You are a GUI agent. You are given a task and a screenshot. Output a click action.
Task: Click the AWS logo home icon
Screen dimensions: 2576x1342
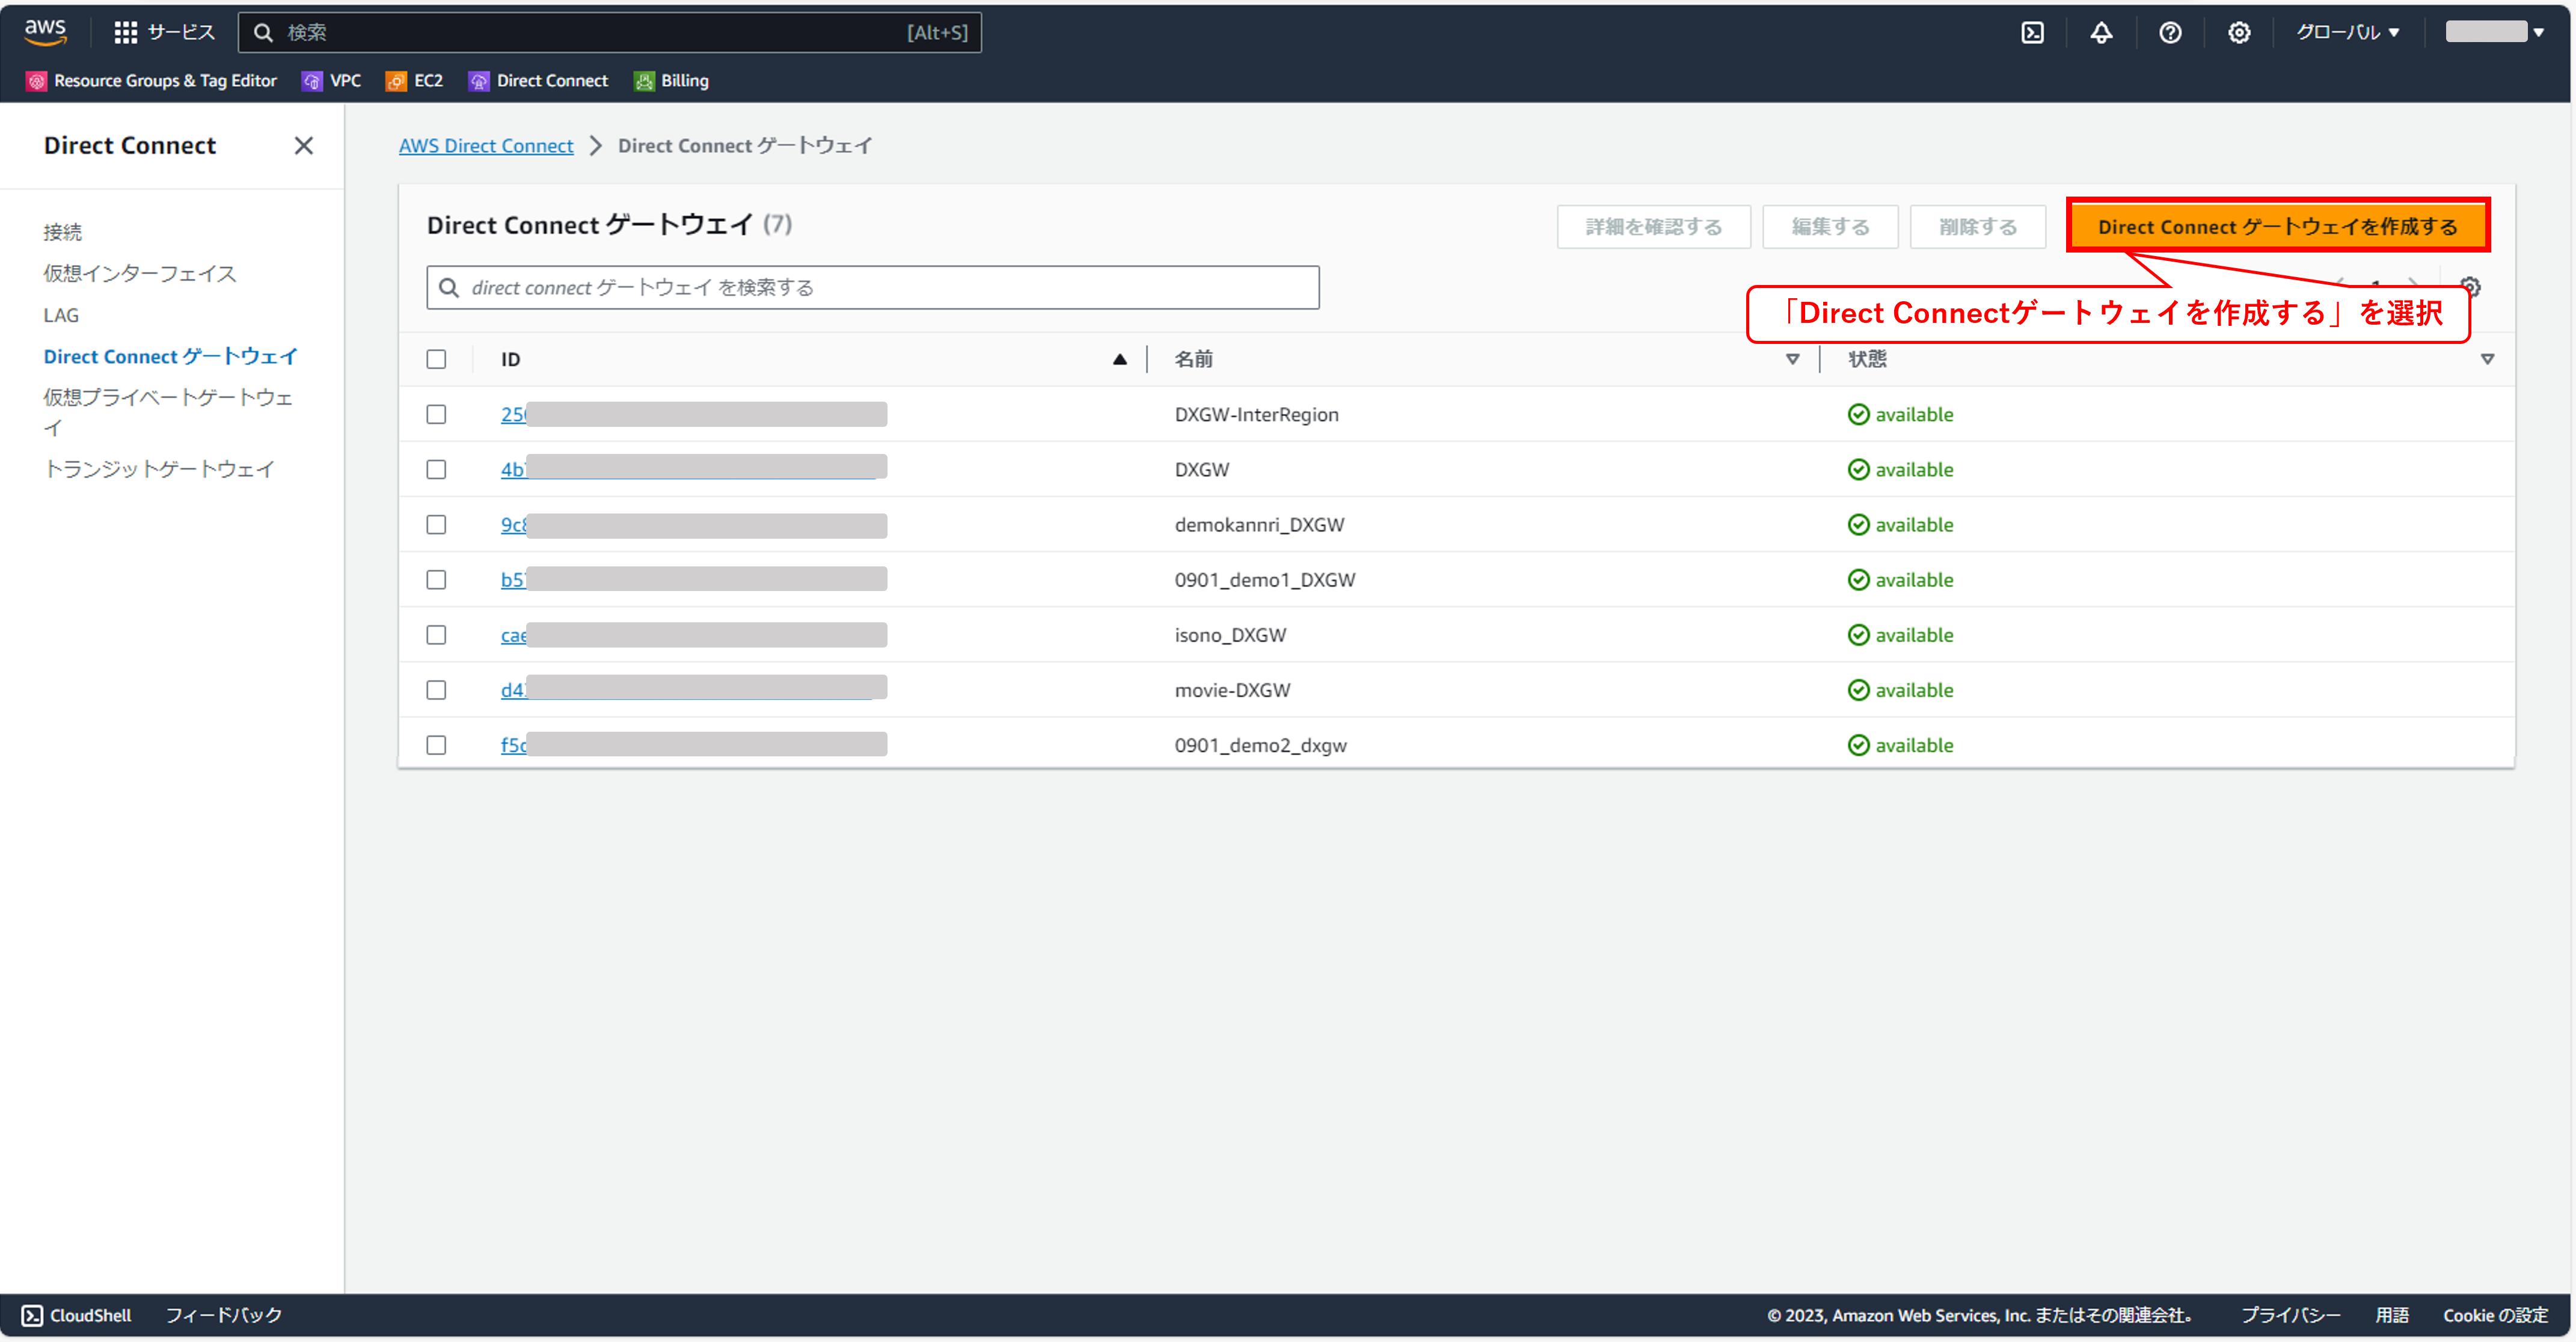[45, 31]
